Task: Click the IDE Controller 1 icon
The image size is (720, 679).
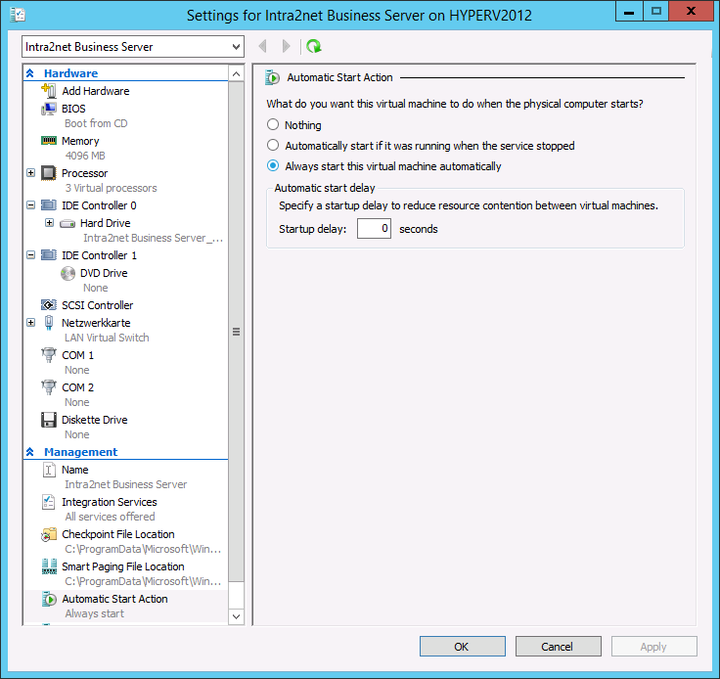Action: (49, 255)
